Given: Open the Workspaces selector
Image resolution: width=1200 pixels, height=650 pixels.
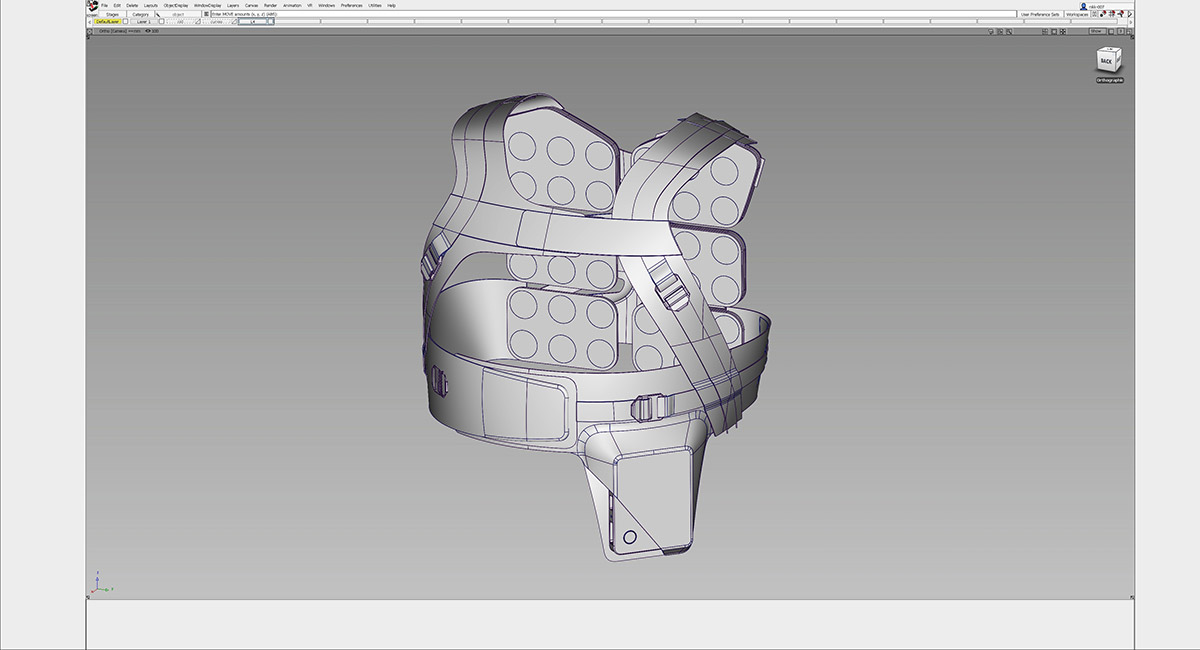Looking at the screenshot, I should point(1078,14).
